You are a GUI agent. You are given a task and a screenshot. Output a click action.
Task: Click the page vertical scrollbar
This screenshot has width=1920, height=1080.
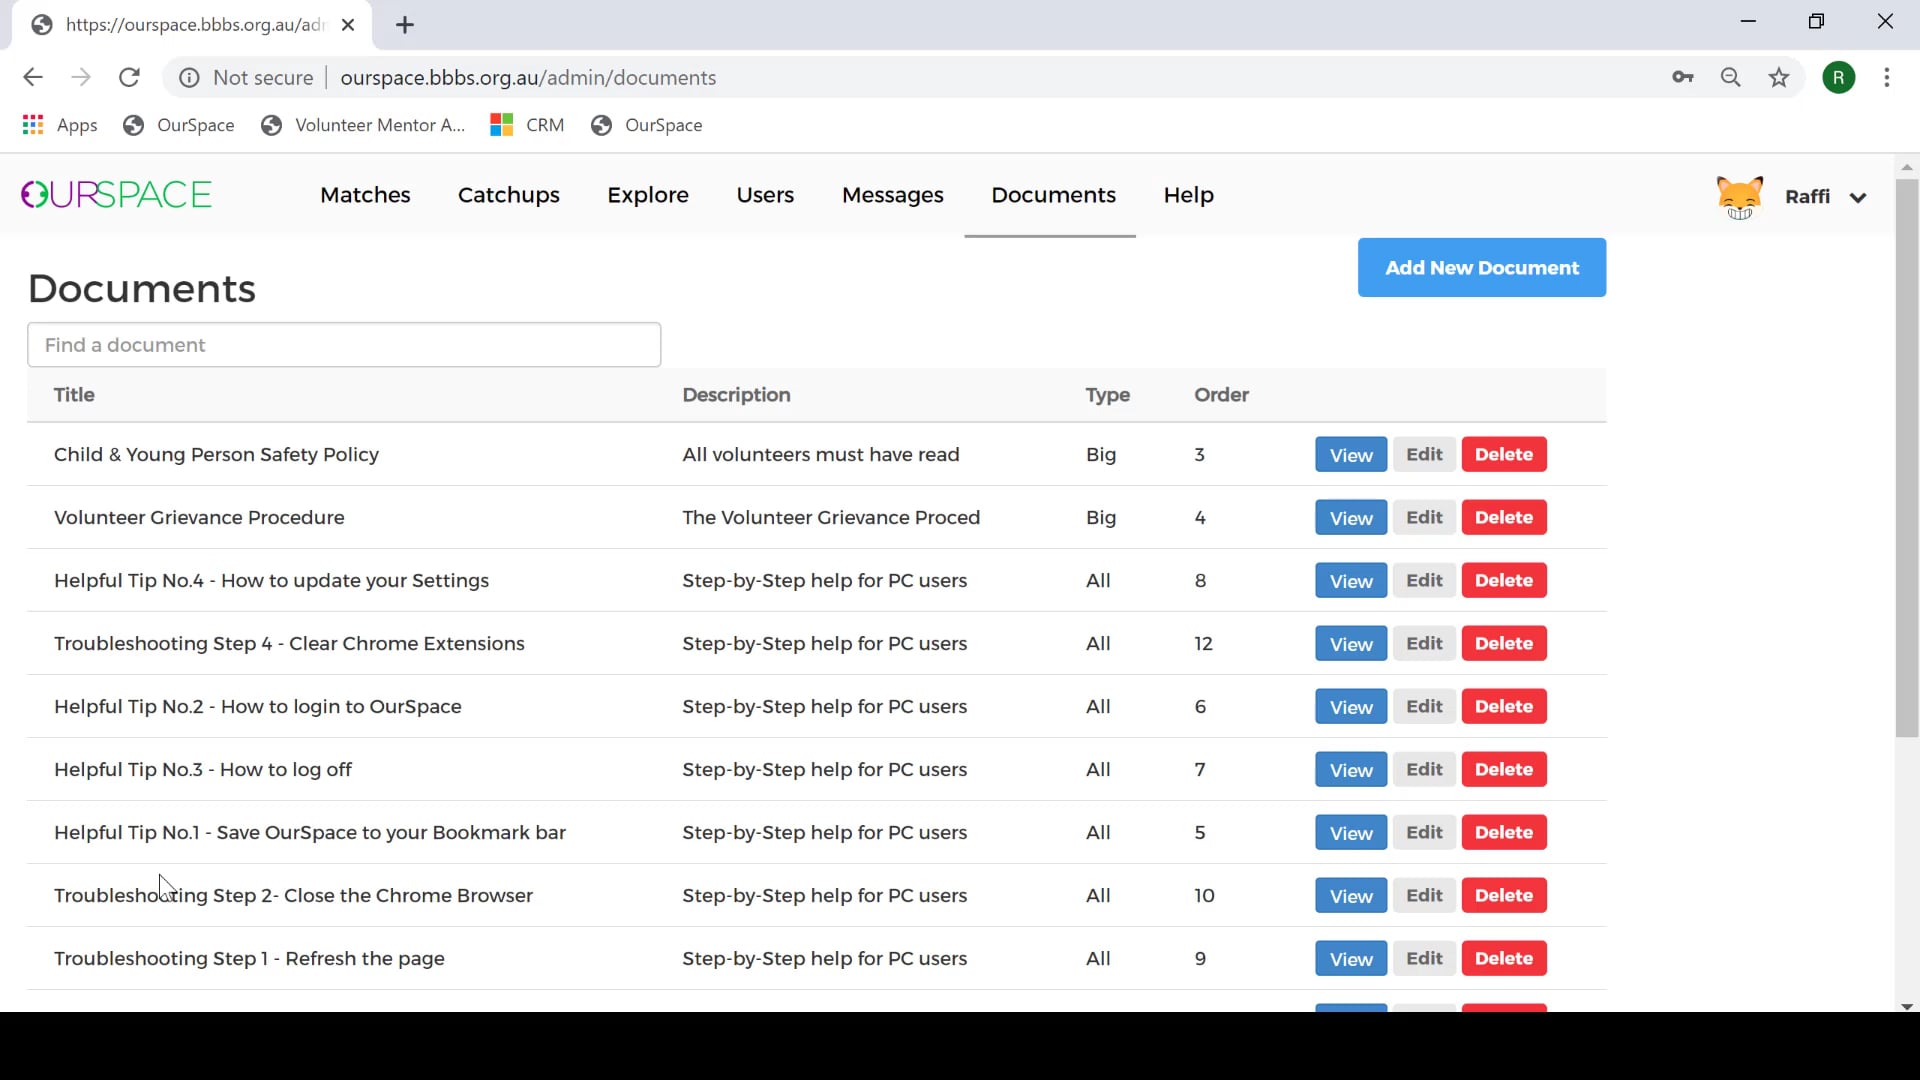coord(1906,460)
